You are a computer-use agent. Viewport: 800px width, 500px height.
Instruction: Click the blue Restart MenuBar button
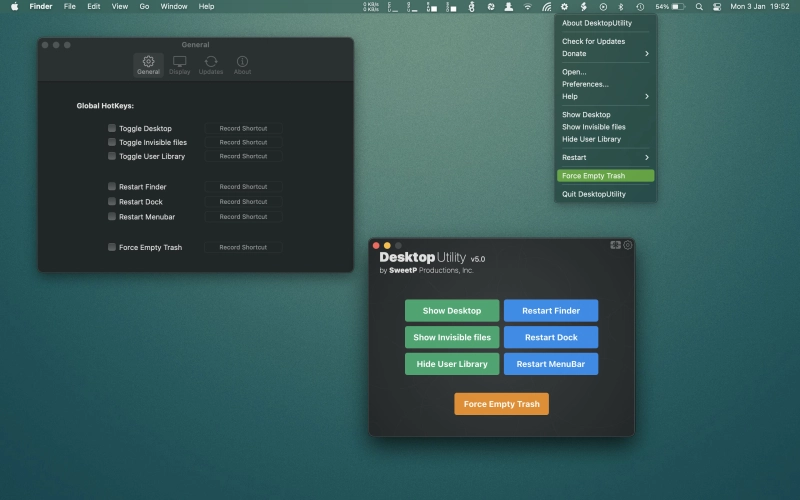click(551, 364)
